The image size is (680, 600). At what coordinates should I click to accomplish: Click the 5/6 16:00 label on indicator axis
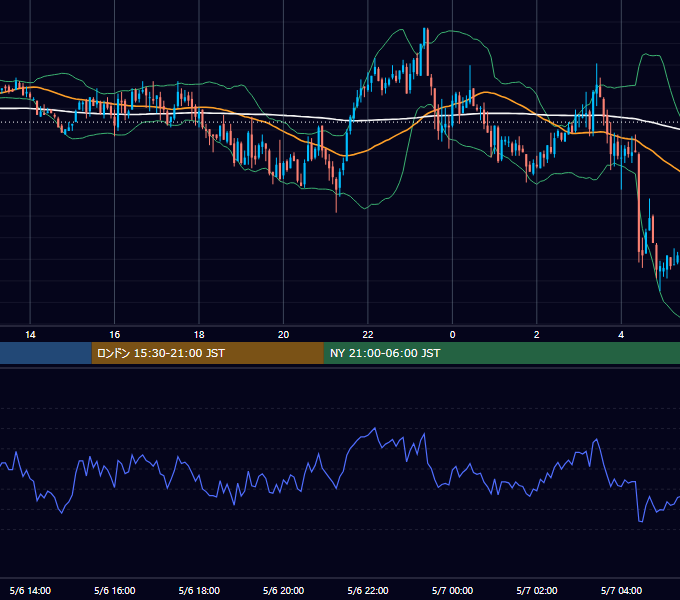[114, 590]
